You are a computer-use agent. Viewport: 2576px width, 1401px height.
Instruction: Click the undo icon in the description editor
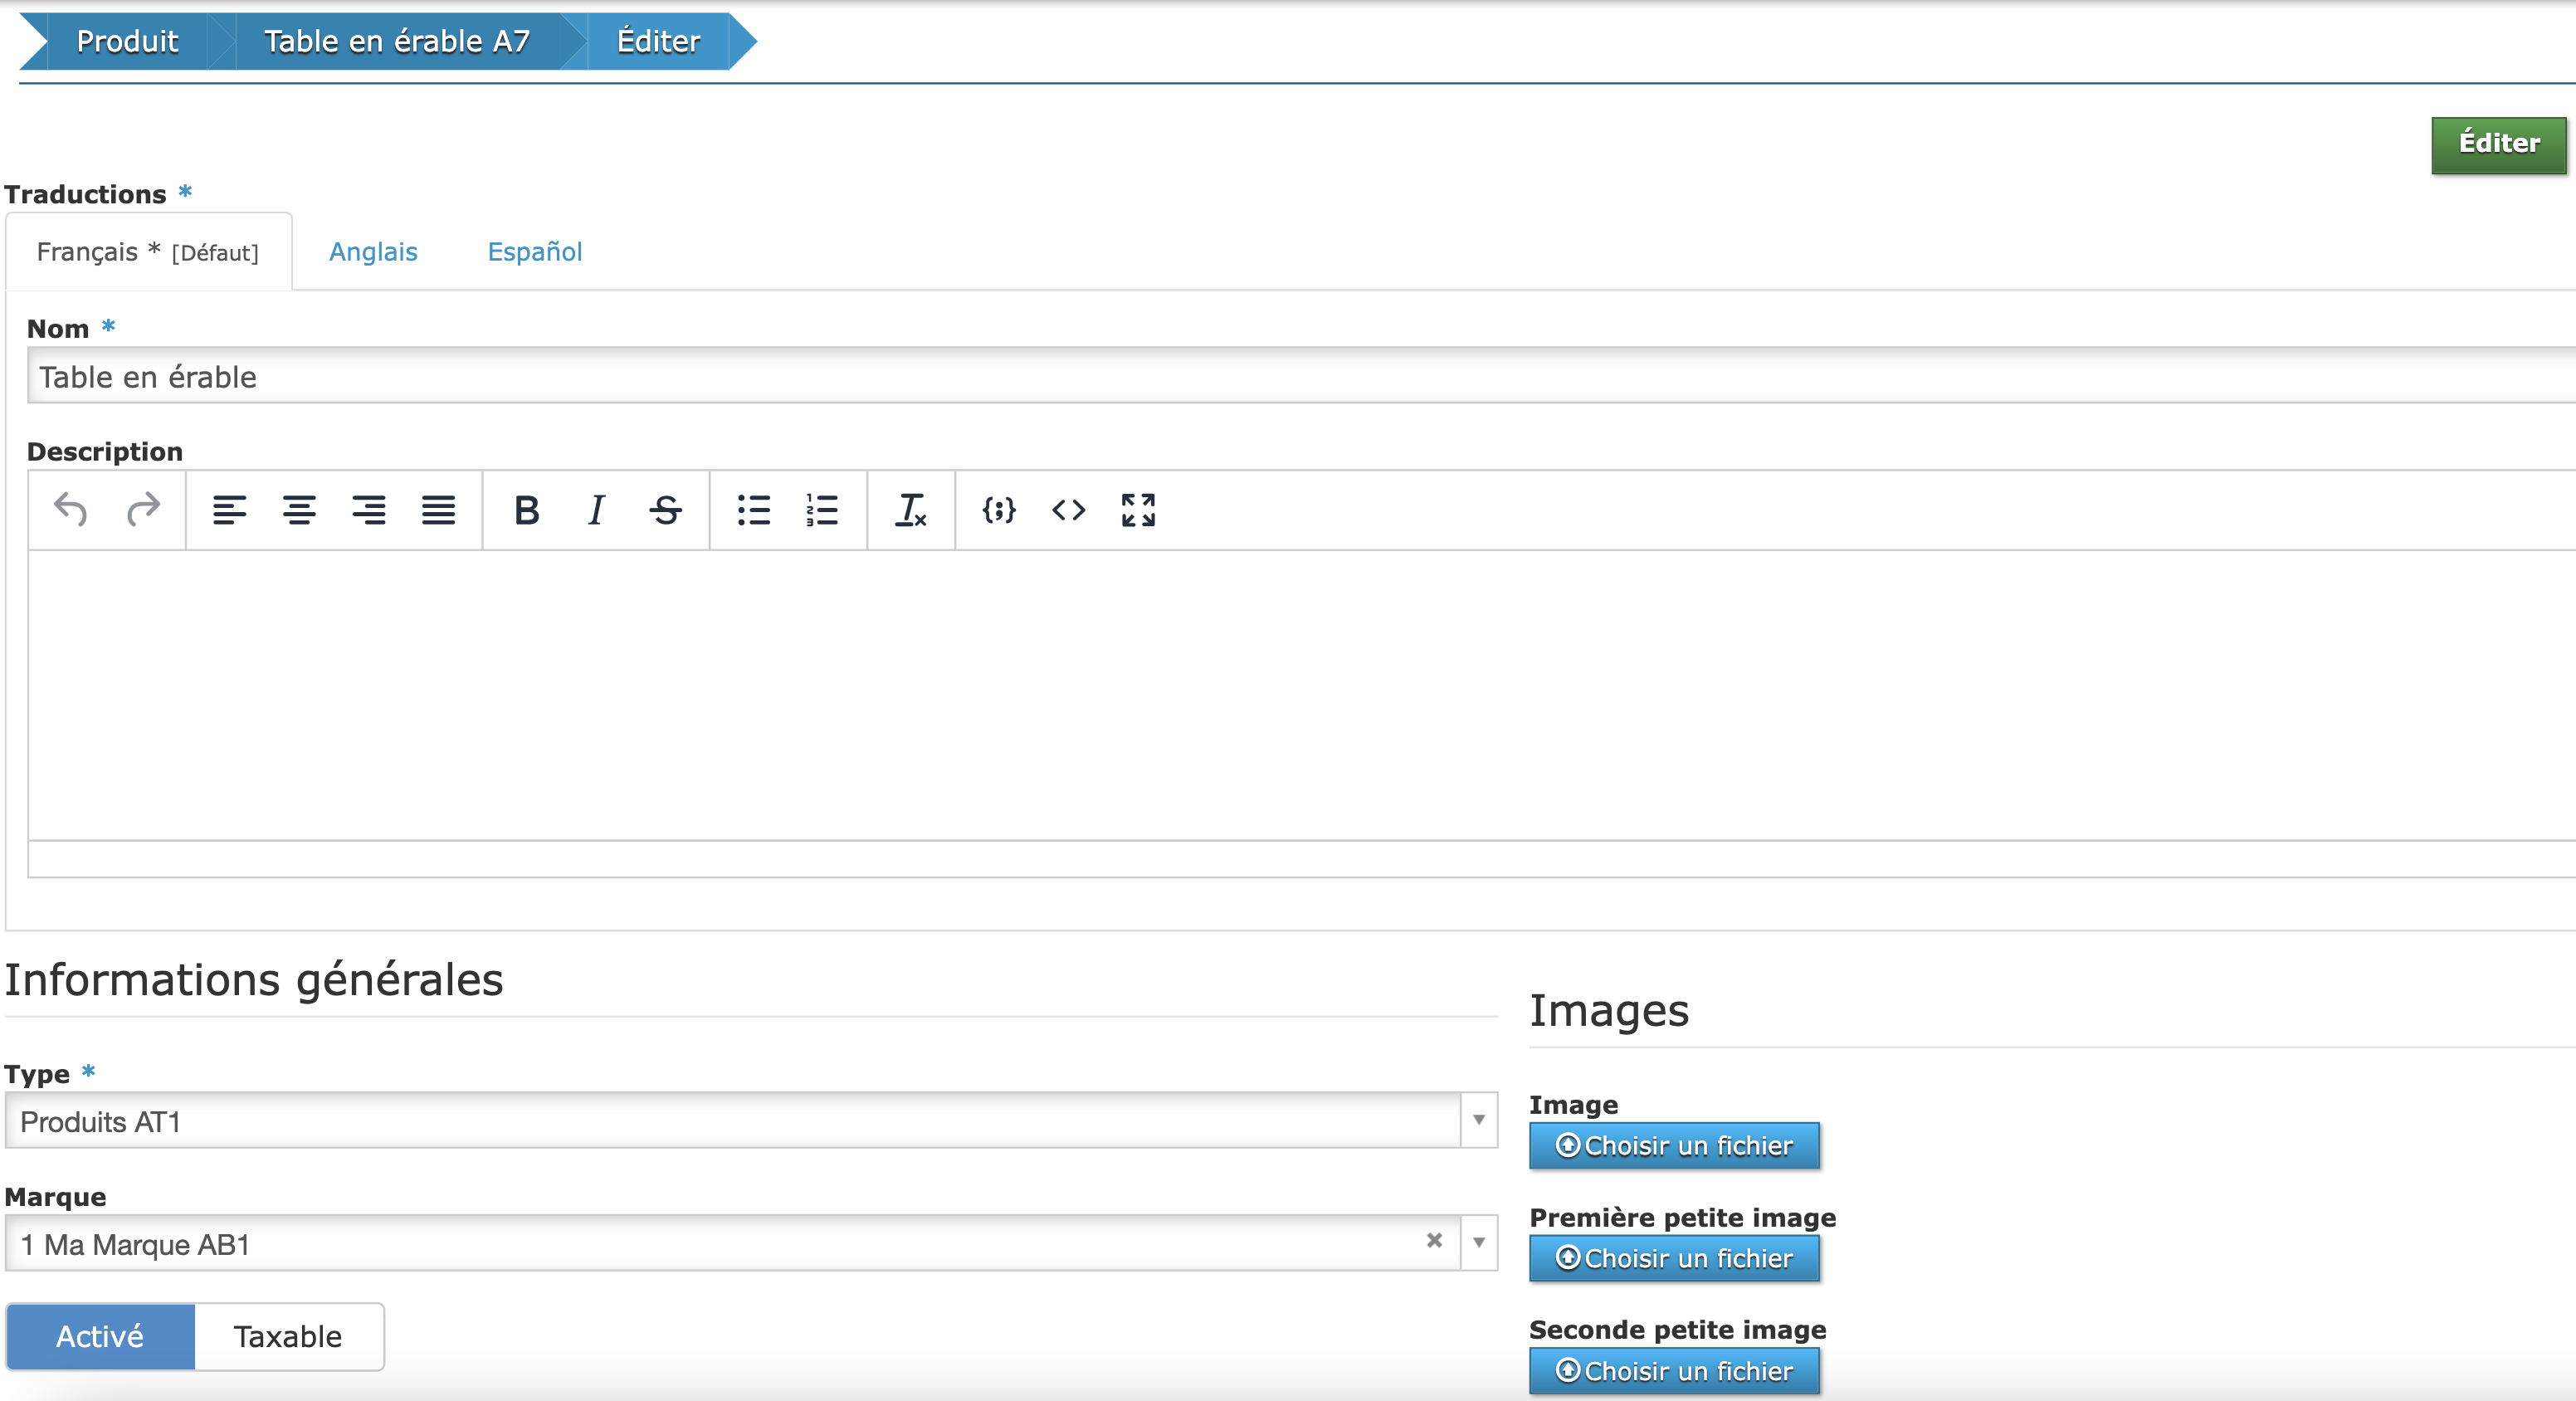(x=70, y=510)
